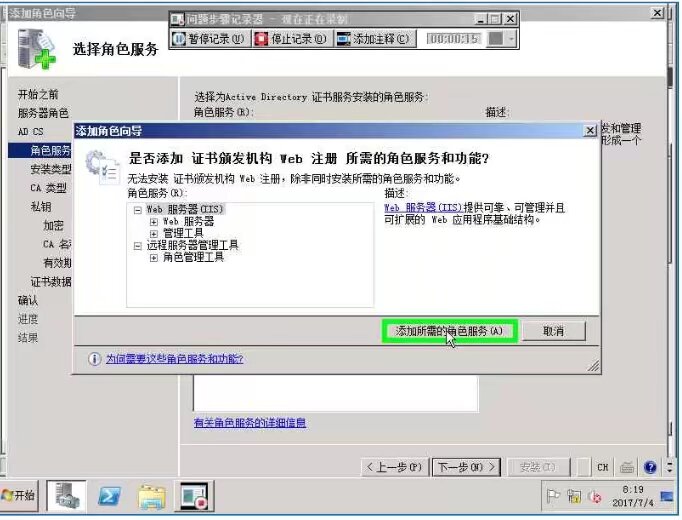The width and height of the screenshot is (682, 520).
Task: Select 安装类型 step in sidebar
Action: [50, 169]
